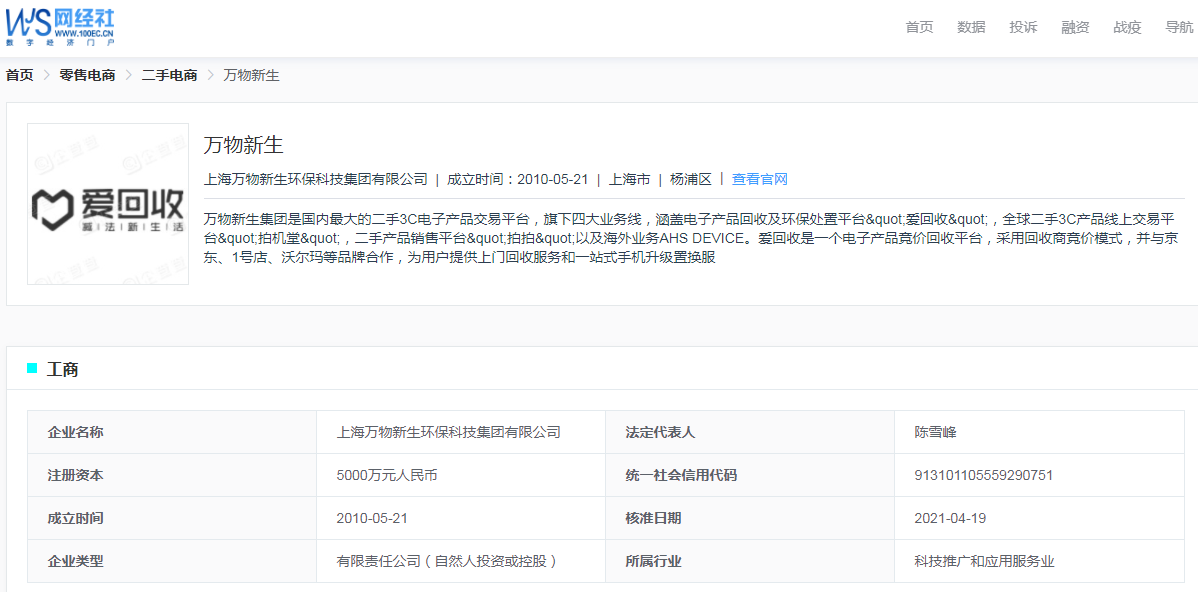The image size is (1198, 592).
Task: Click the 万物新生 company title heading
Action: 244,146
